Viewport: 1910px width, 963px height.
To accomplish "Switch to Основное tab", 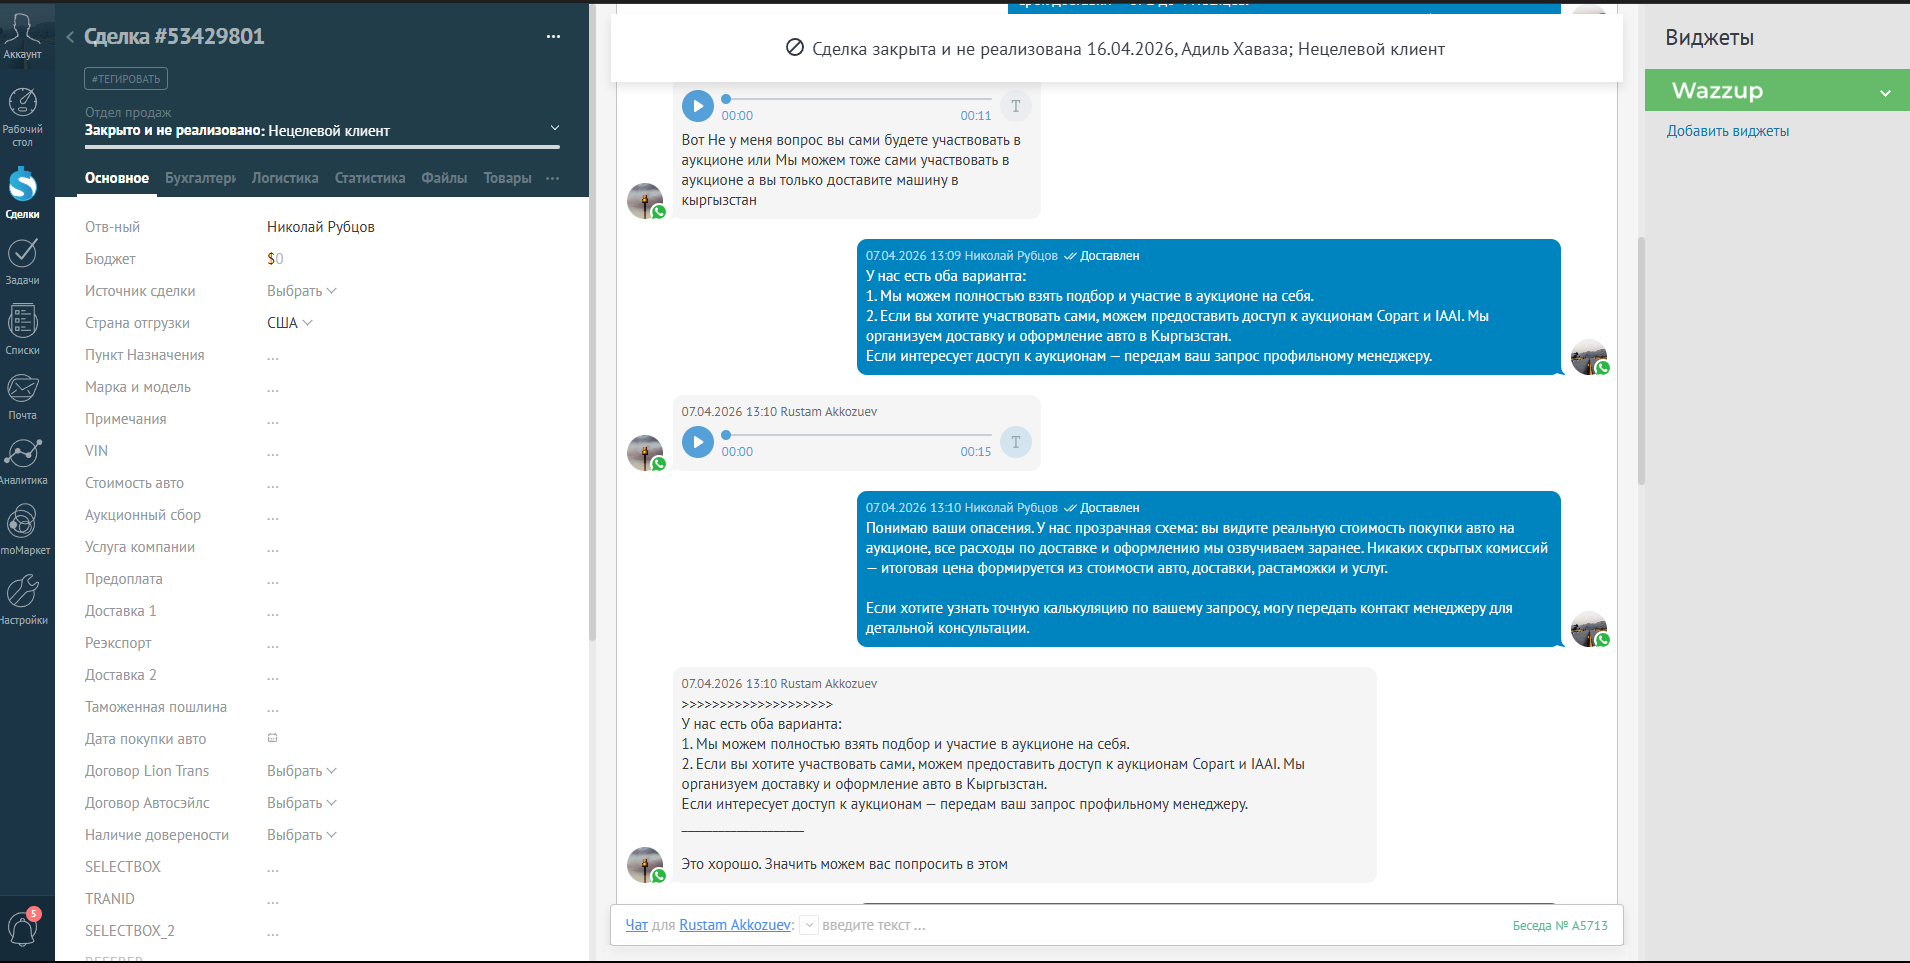I will pos(117,178).
